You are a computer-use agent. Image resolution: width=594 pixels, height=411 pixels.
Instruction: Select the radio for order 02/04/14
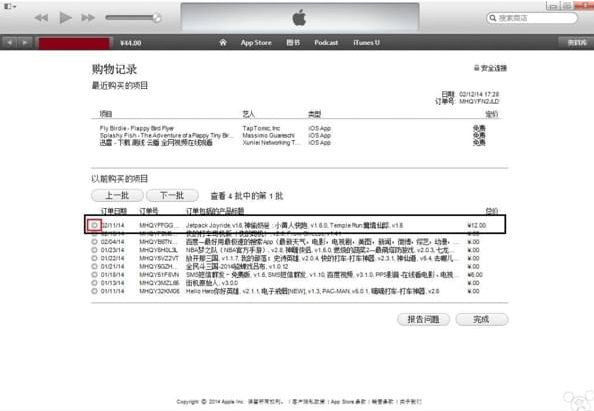tap(94, 242)
